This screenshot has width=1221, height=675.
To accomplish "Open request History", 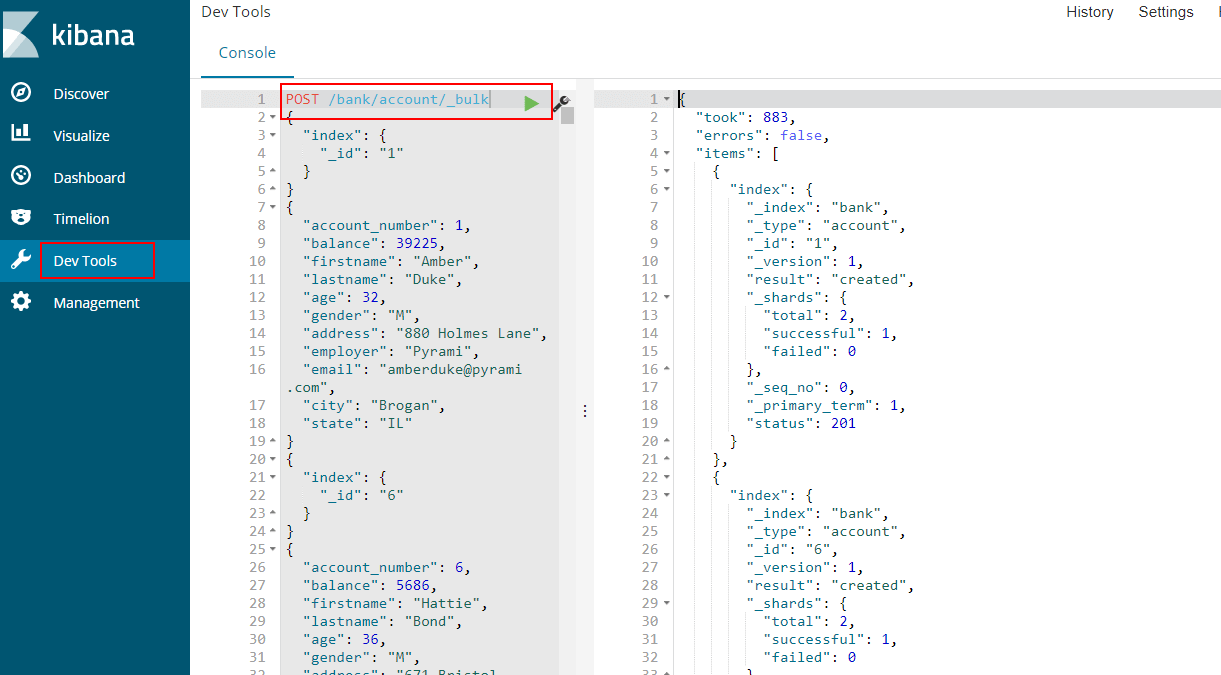I will pyautogui.click(x=1090, y=12).
